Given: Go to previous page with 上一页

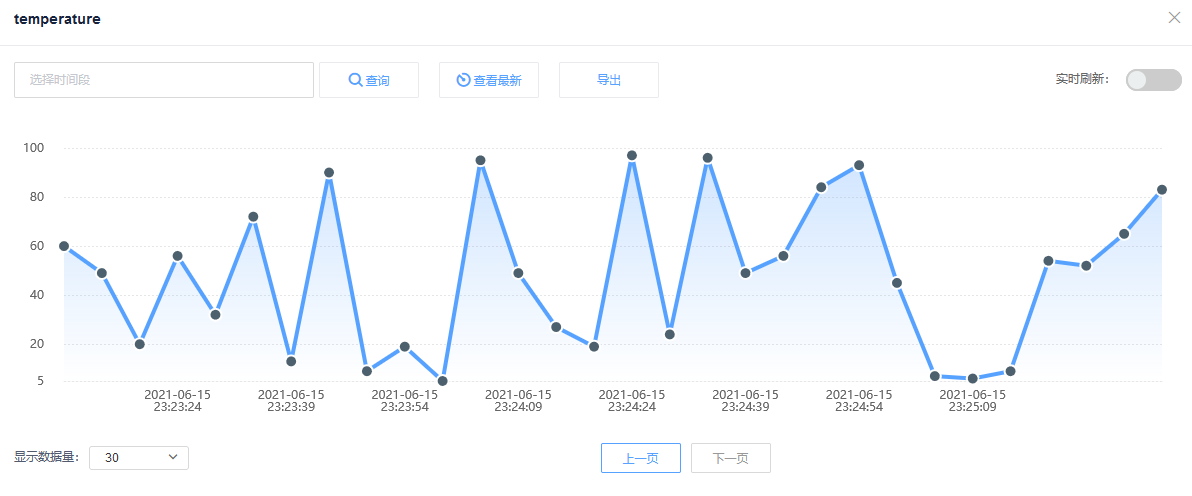Looking at the screenshot, I should (x=641, y=458).
